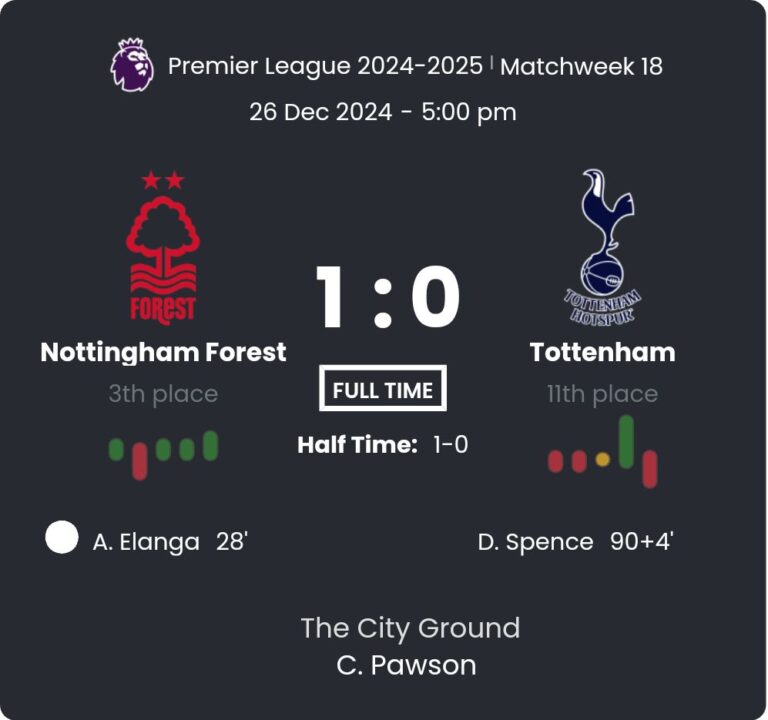Click D. Spence 90+4' event
768x720 pixels.
point(575,542)
